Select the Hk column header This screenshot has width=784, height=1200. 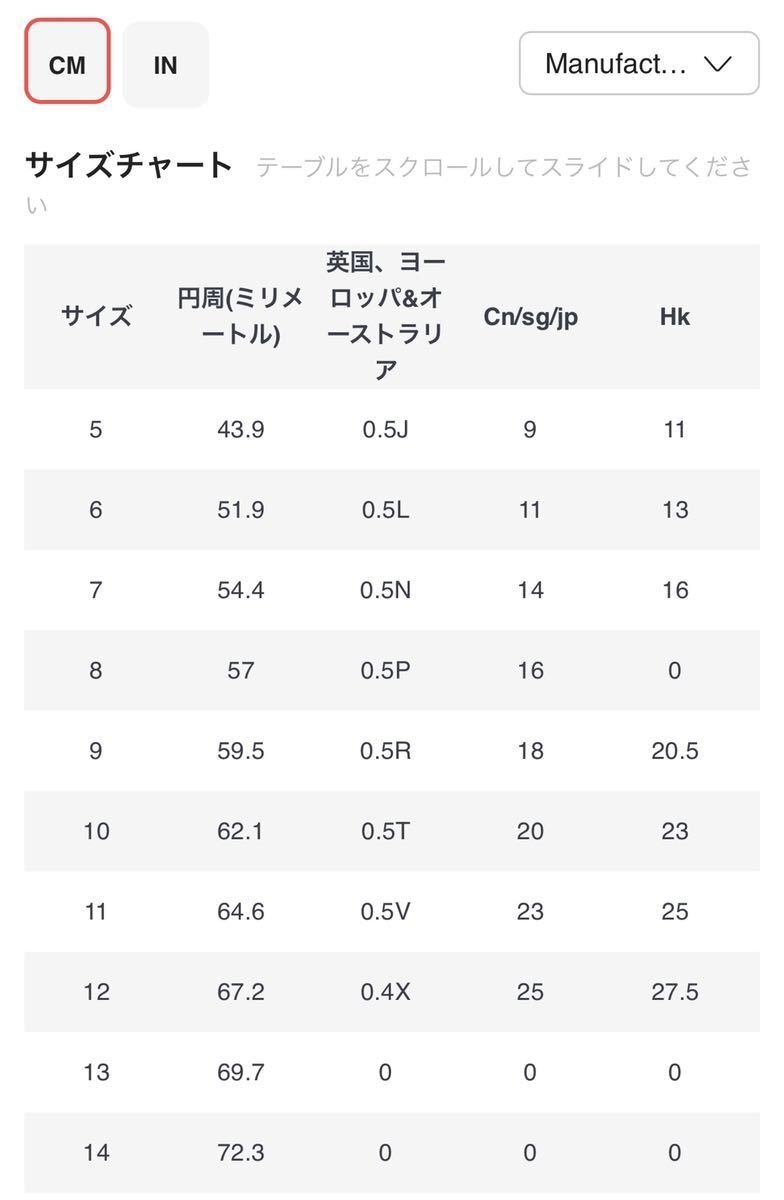tap(675, 315)
